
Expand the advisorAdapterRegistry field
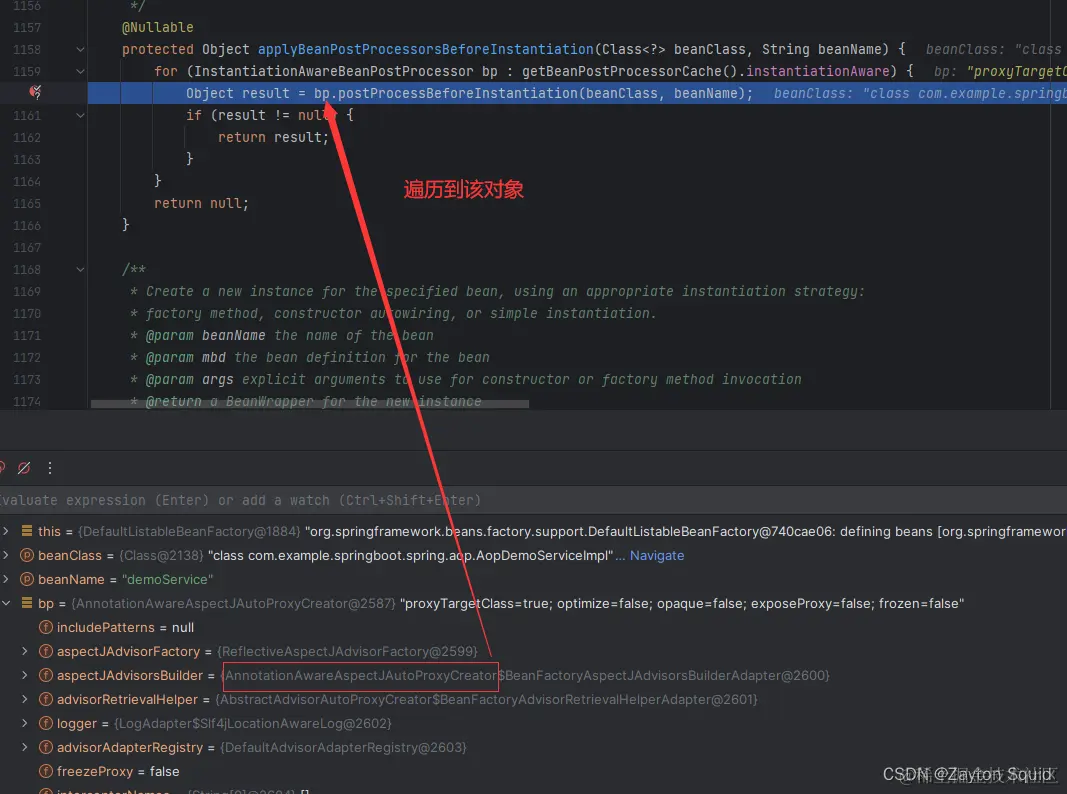(25, 747)
